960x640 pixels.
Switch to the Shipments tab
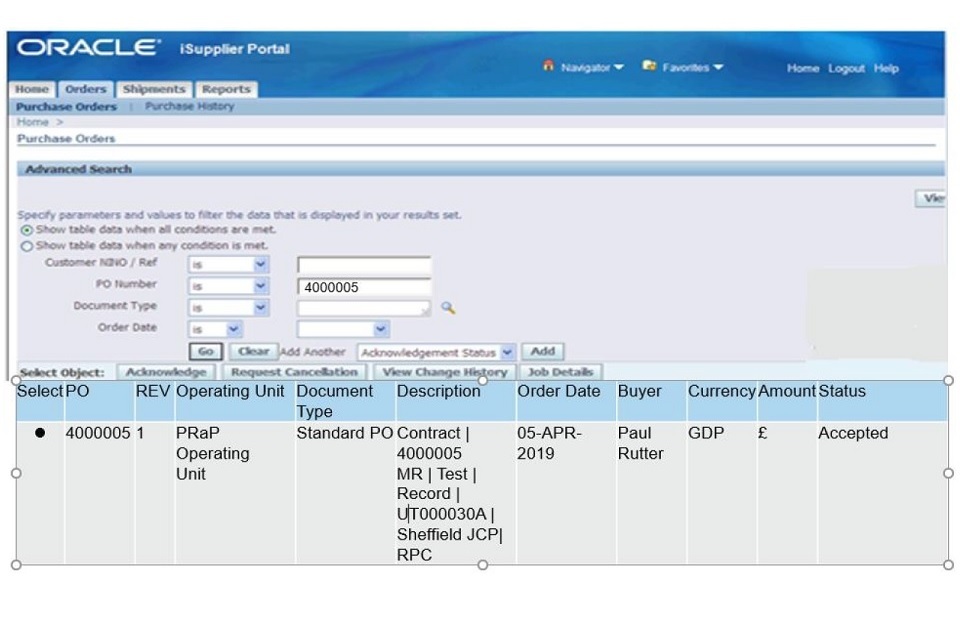pyautogui.click(x=154, y=89)
